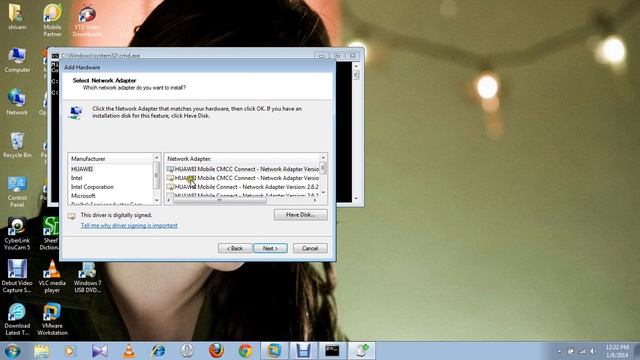Click the Network Adapter list scroll-down arrow
640x360 pixels.
point(323,192)
